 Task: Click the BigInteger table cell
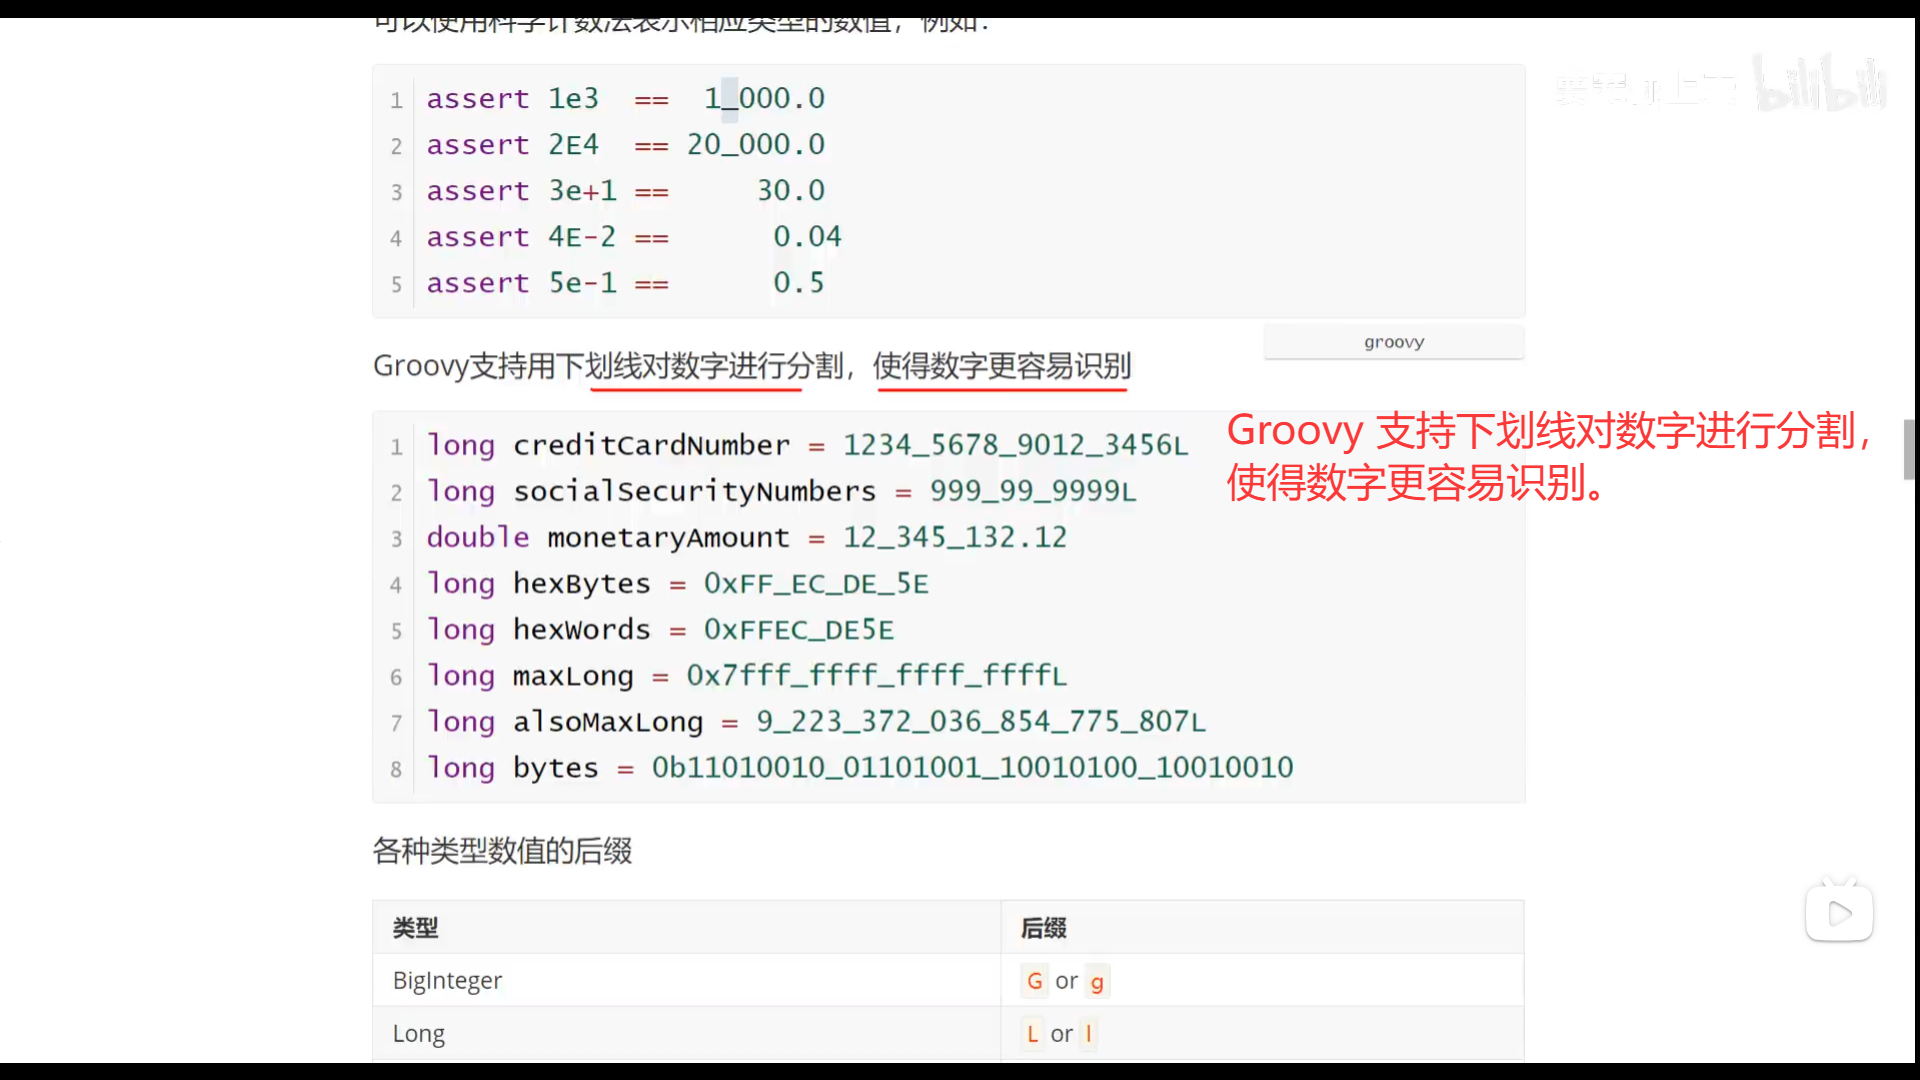447,981
